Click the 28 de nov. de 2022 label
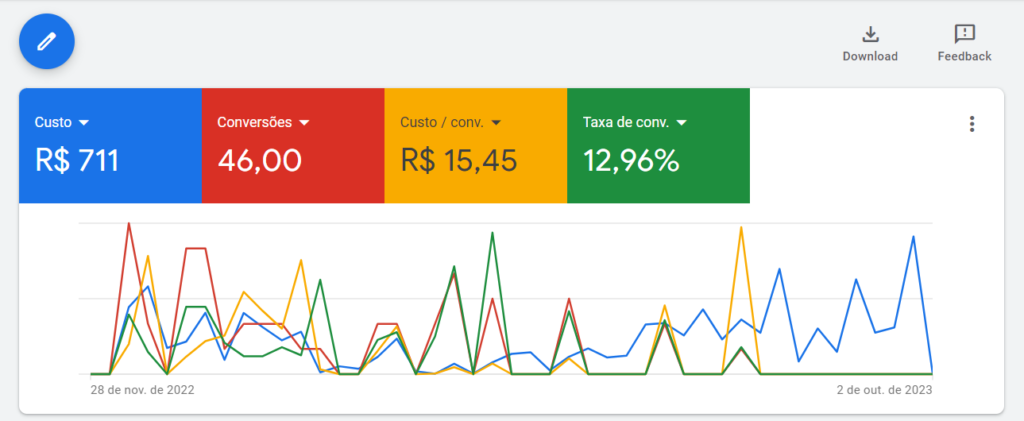The height and width of the screenshot is (421, 1024). coord(142,390)
